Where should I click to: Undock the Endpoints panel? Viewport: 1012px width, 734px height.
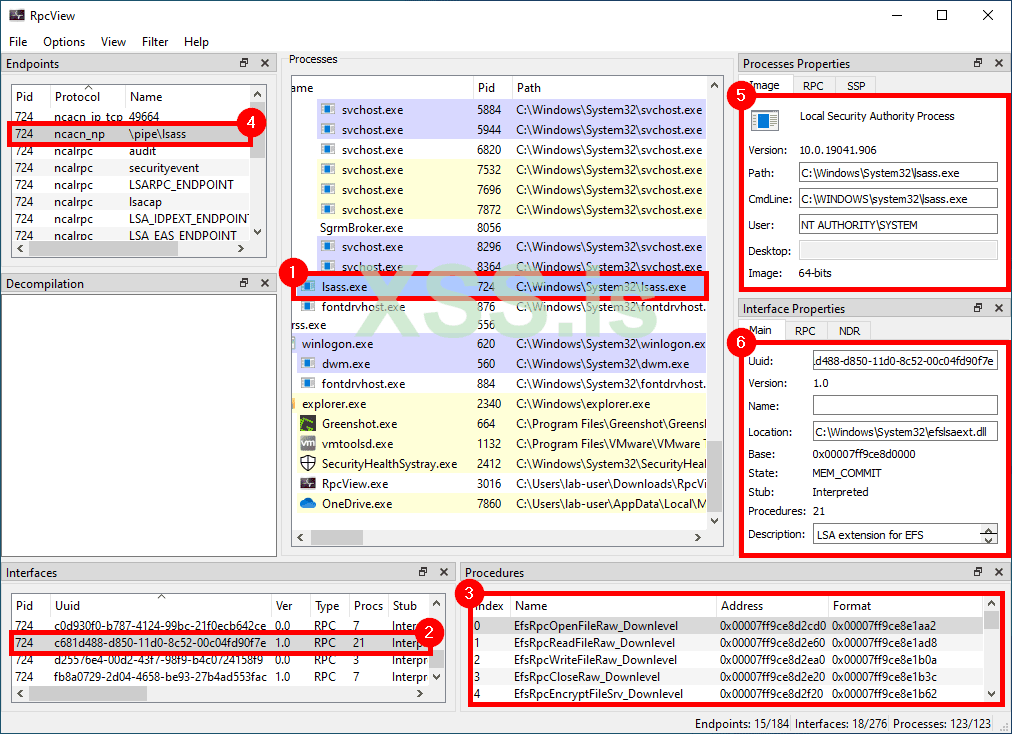[244, 63]
